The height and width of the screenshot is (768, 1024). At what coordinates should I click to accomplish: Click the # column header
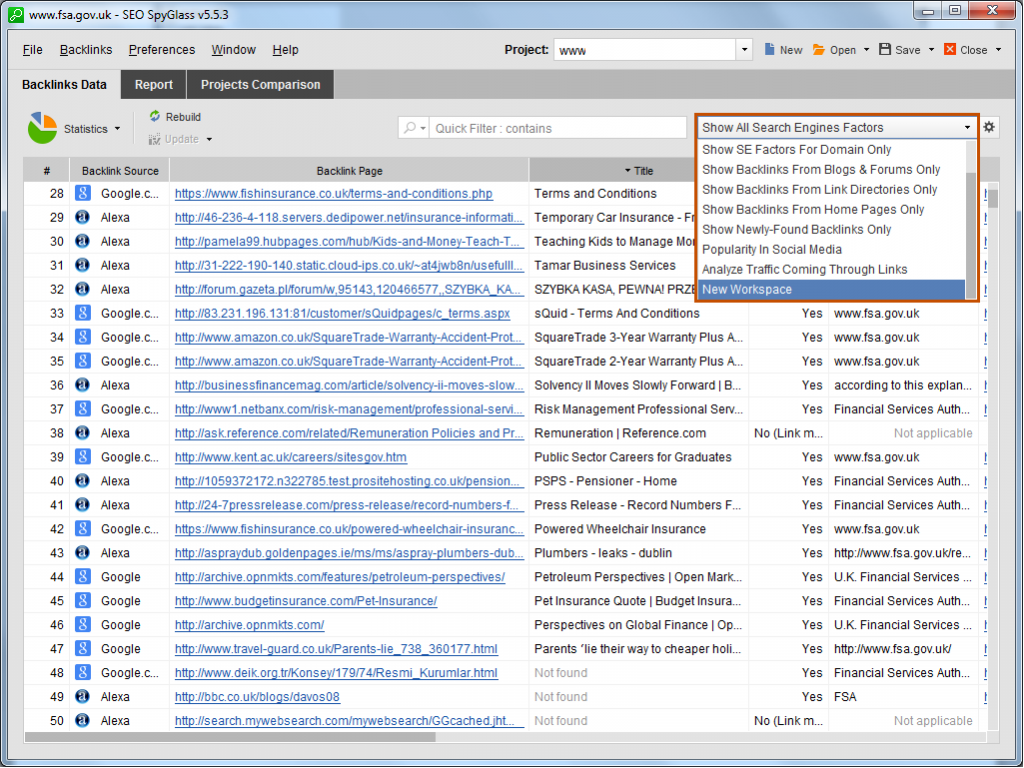click(46, 171)
